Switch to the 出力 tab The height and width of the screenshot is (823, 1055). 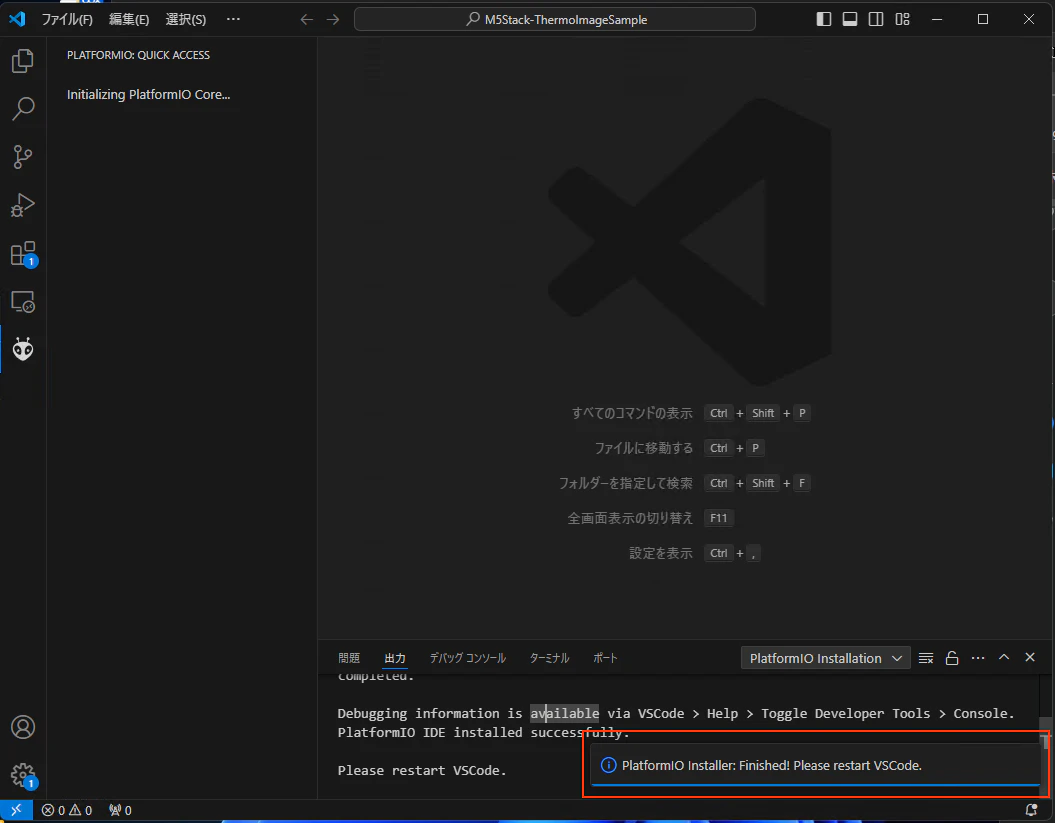click(395, 658)
